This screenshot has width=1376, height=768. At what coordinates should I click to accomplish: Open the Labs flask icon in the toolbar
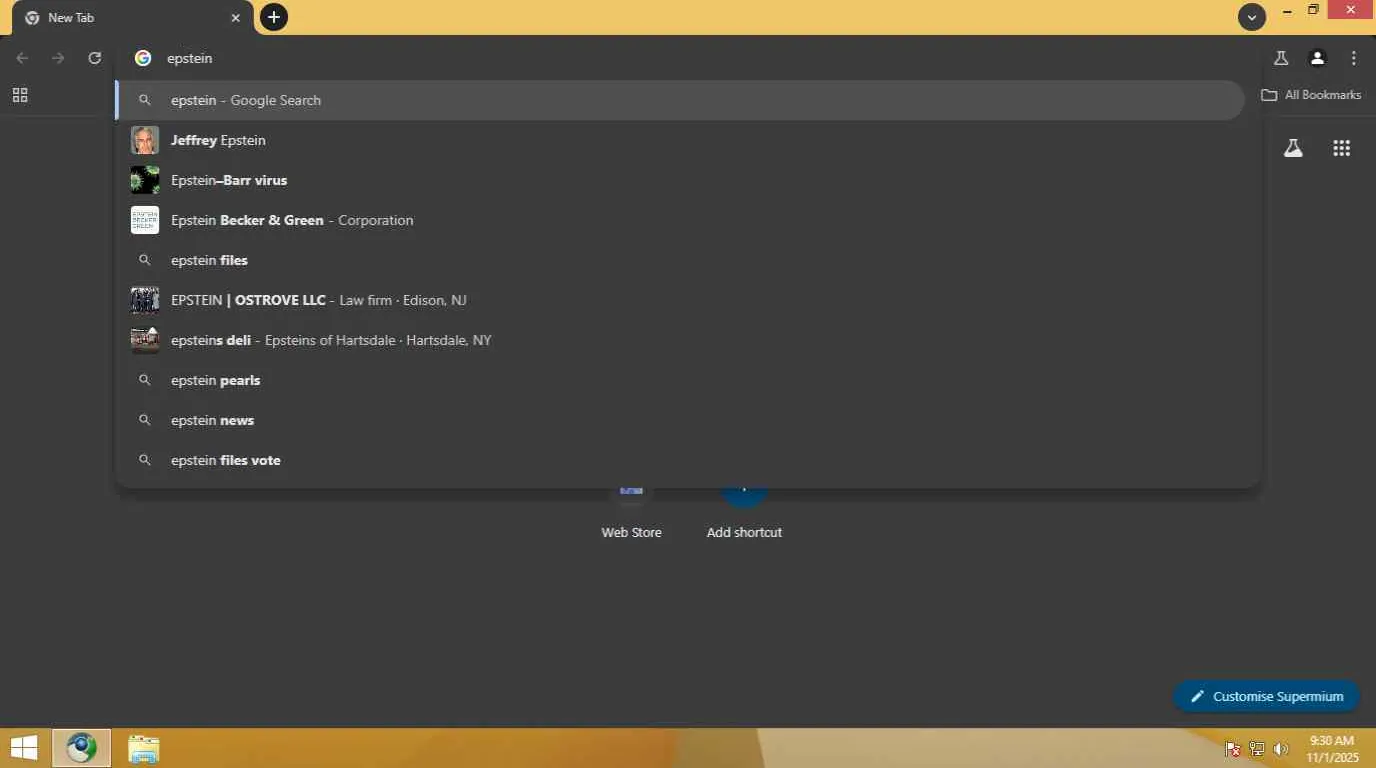coord(1281,58)
